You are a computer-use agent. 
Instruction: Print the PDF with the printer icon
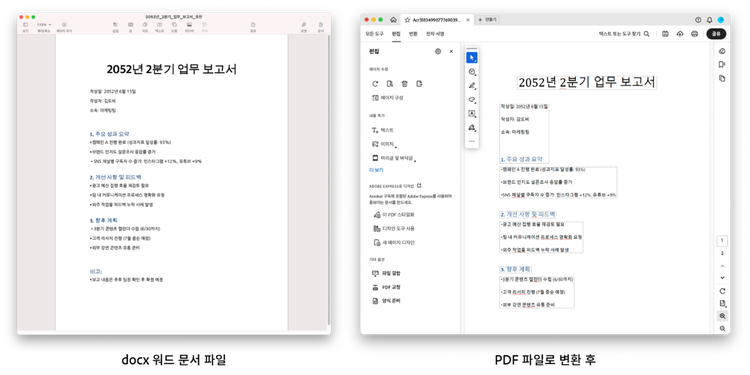[x=695, y=34]
